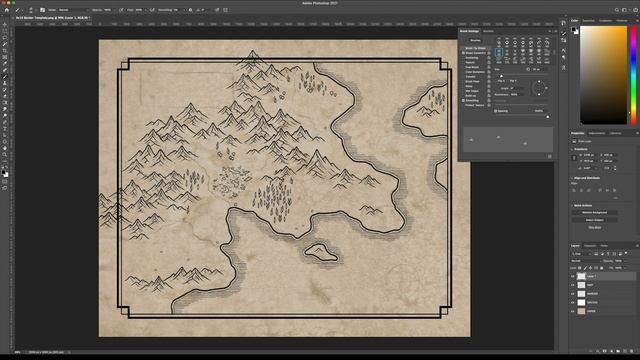
Task: Select the Crop tool
Action: coord(5,51)
